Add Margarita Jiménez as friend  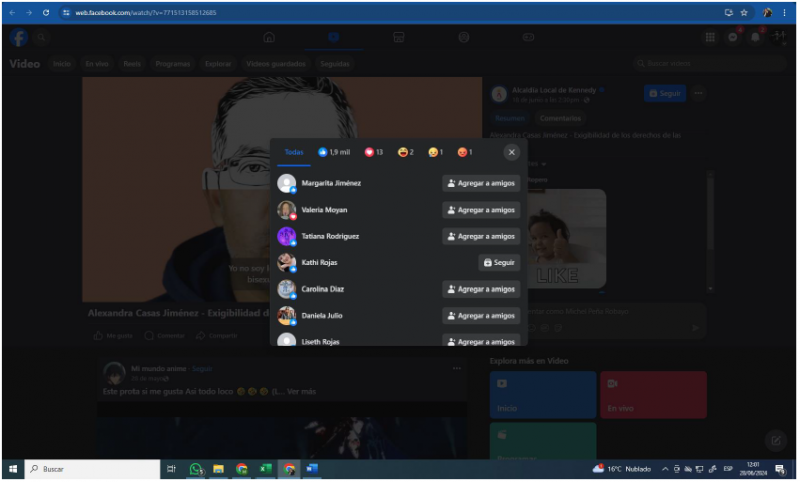pos(482,184)
